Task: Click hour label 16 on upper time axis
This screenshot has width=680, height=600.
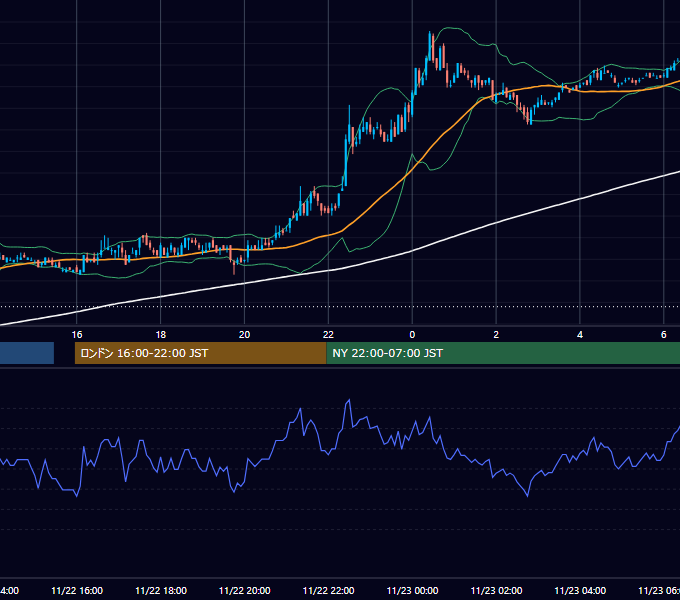Action: pyautogui.click(x=77, y=335)
